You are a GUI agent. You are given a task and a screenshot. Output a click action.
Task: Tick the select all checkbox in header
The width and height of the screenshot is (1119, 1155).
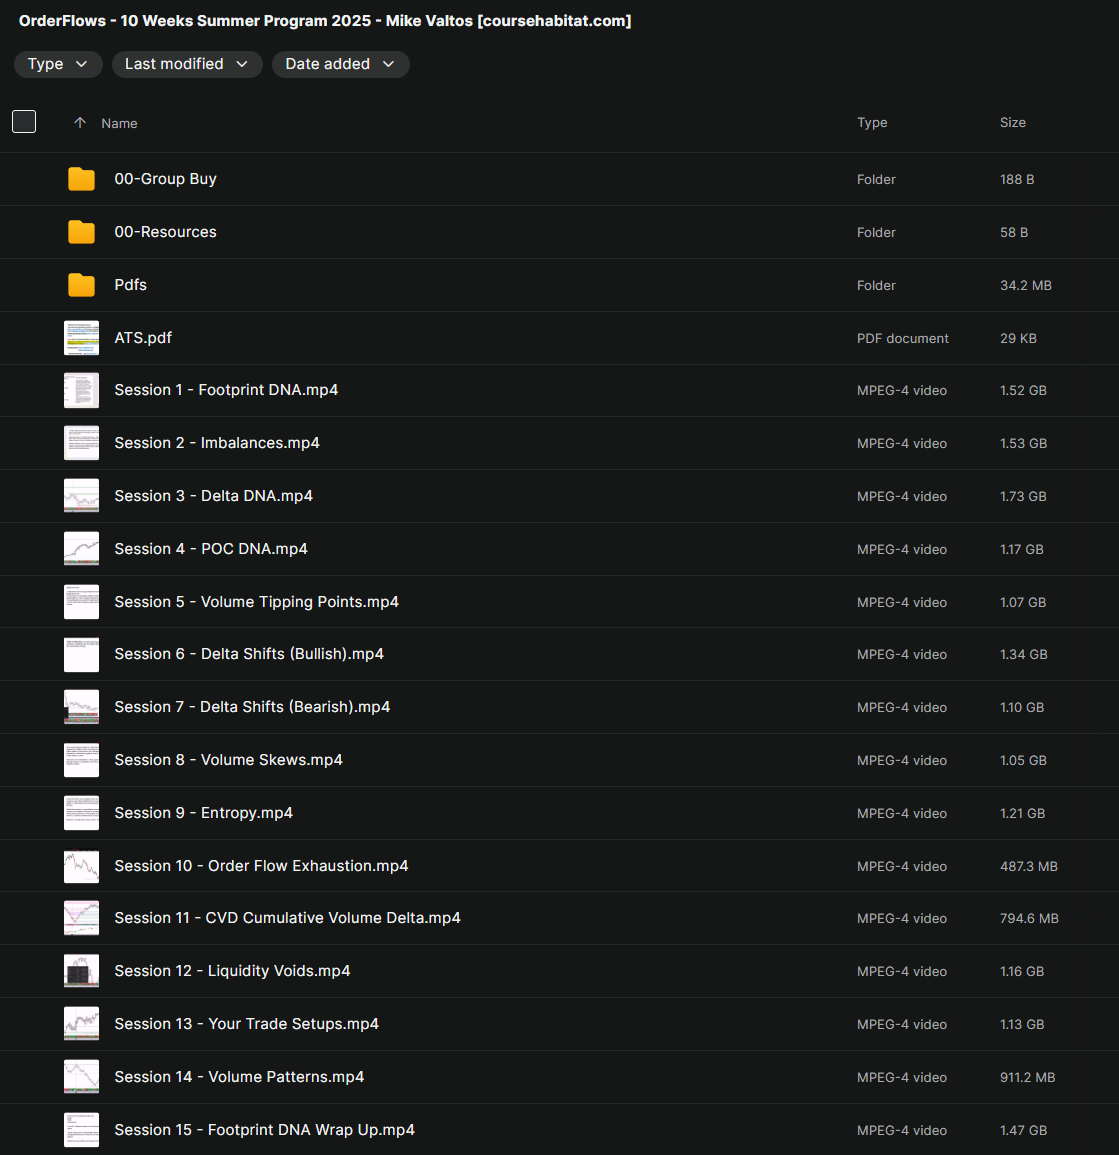[x=24, y=122]
